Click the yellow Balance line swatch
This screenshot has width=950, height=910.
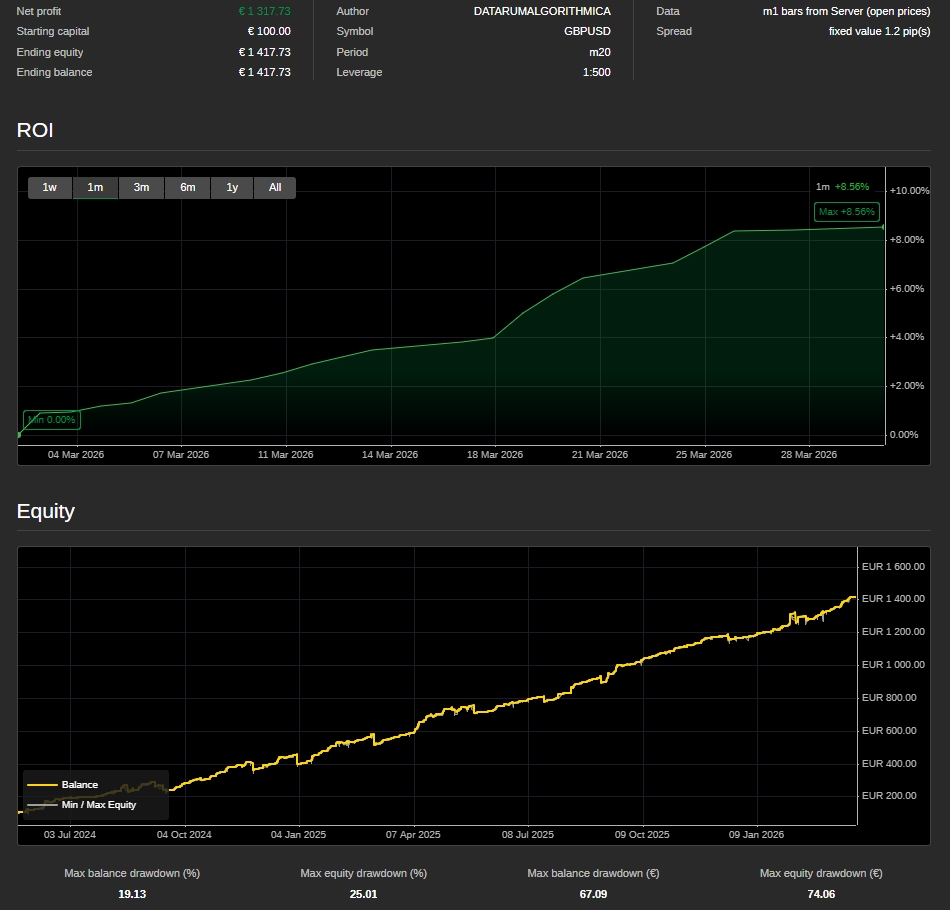pos(42,785)
